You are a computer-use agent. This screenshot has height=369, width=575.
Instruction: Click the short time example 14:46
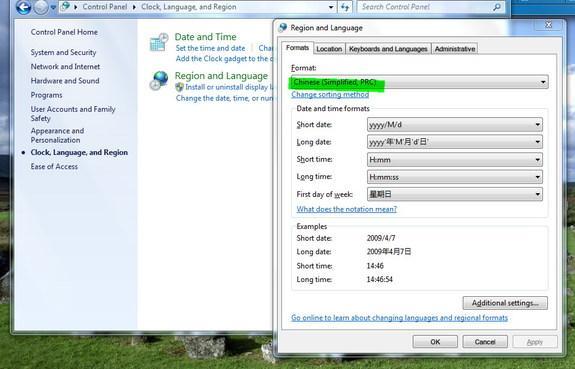[375, 266]
